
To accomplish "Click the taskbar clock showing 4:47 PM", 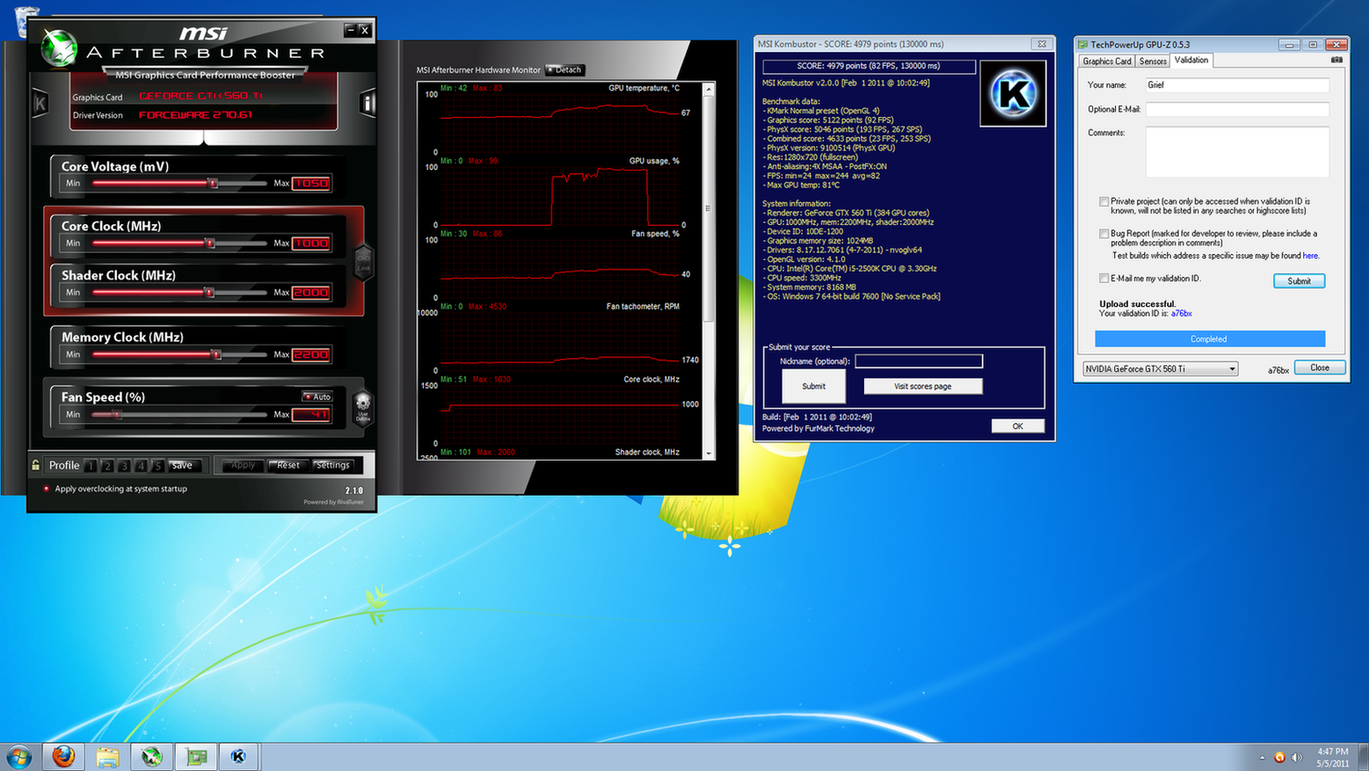I will pyautogui.click(x=1332, y=757).
